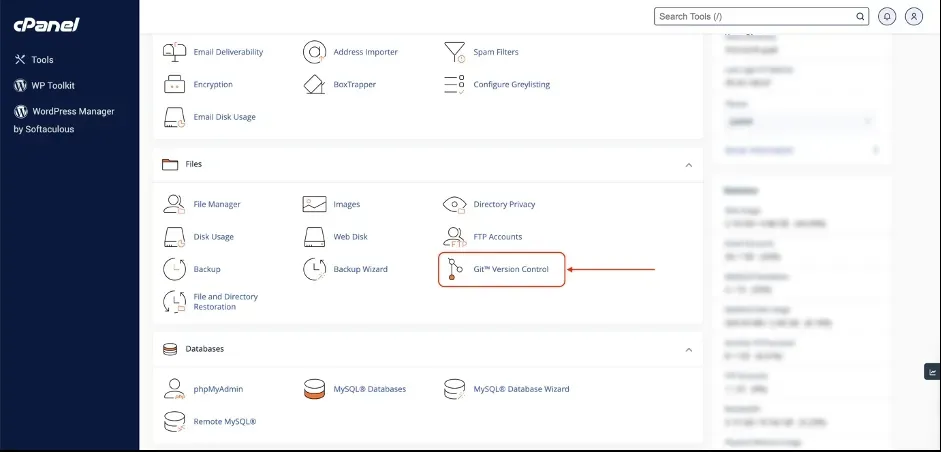Open the Backup Wizard link
941x452 pixels.
[360, 269]
